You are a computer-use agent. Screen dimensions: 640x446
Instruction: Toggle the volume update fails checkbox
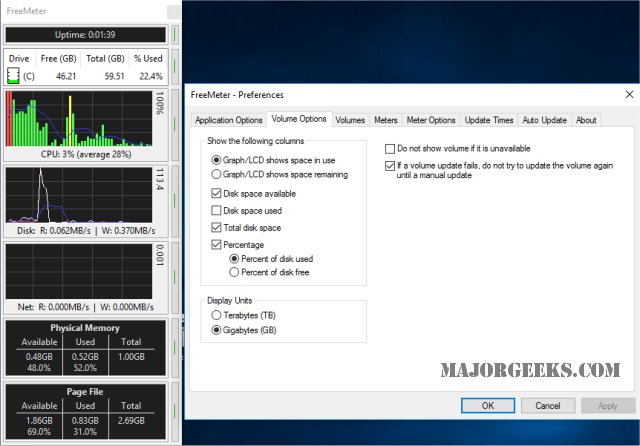click(x=390, y=166)
